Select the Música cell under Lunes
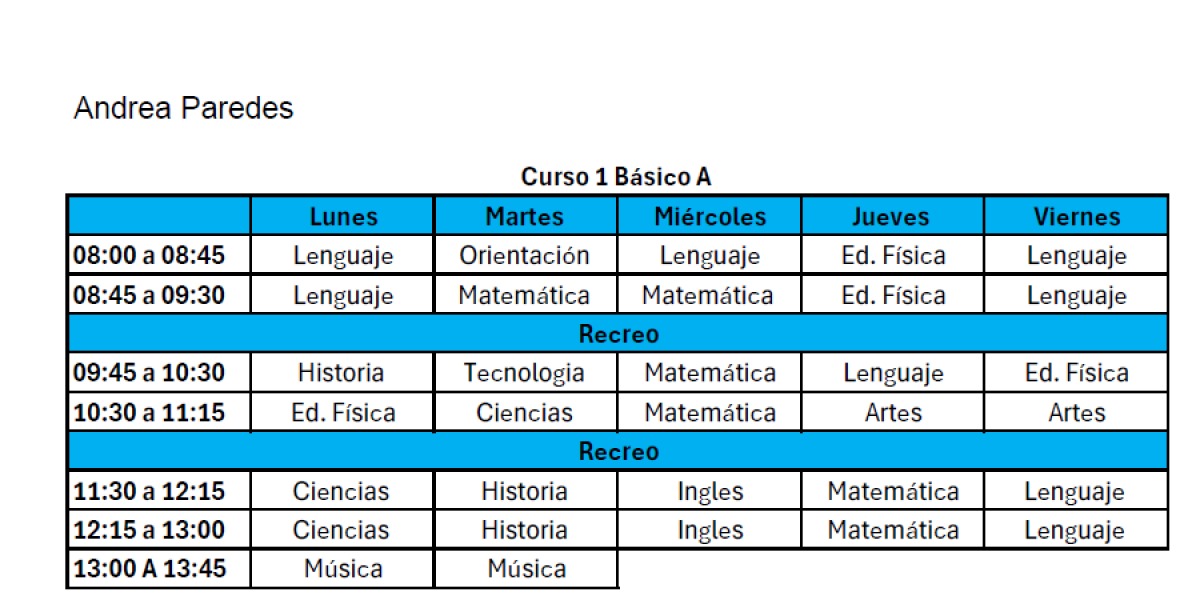The image size is (1200, 608). coord(343,569)
